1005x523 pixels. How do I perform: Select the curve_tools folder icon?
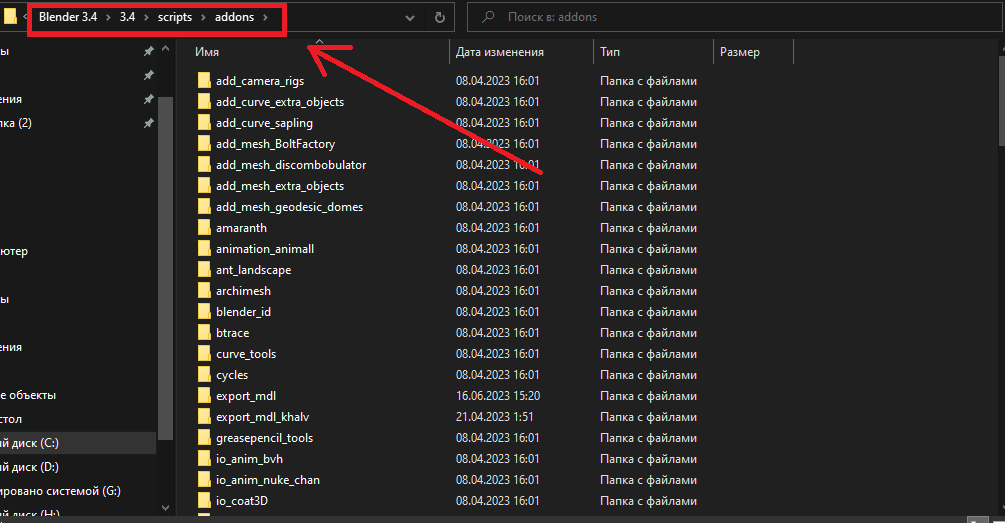click(x=204, y=354)
